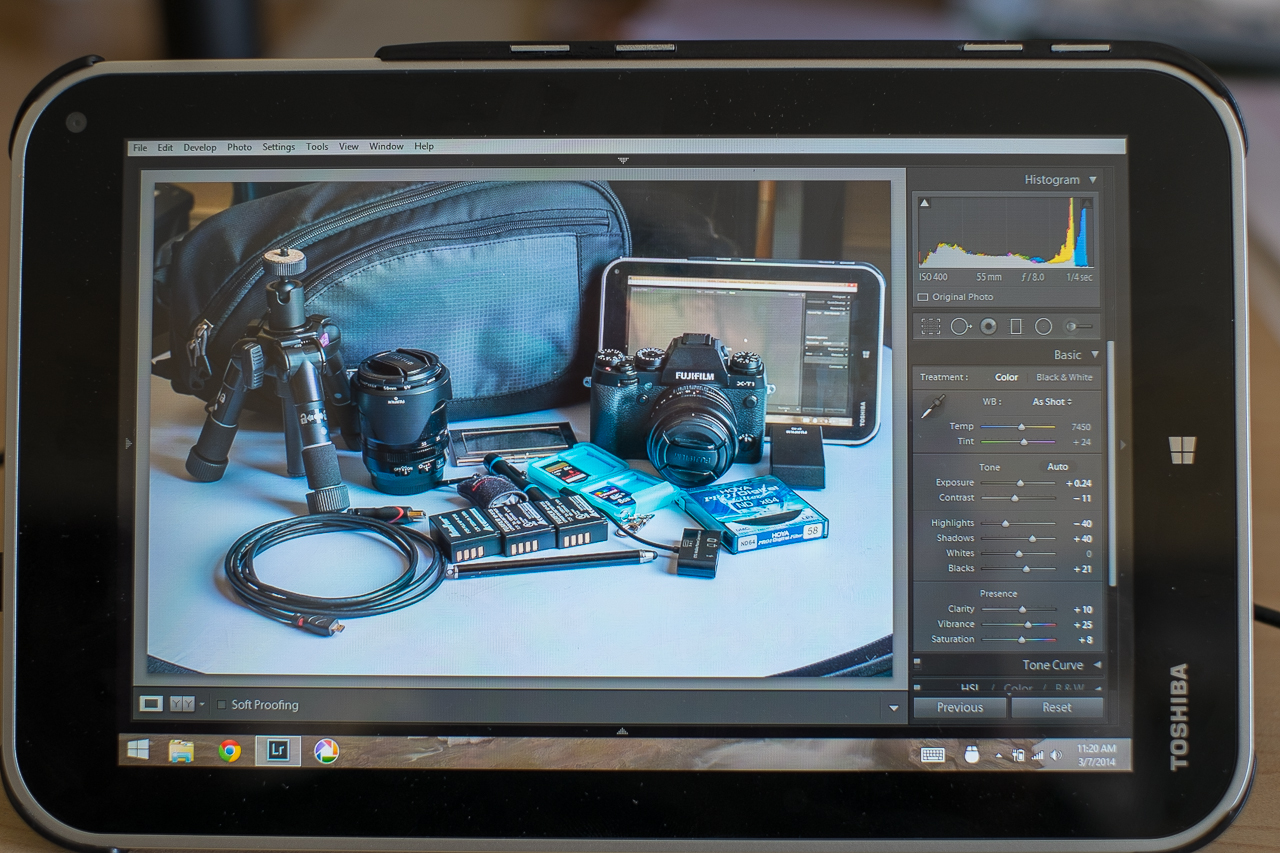
Task: Open the View menu
Action: (348, 147)
